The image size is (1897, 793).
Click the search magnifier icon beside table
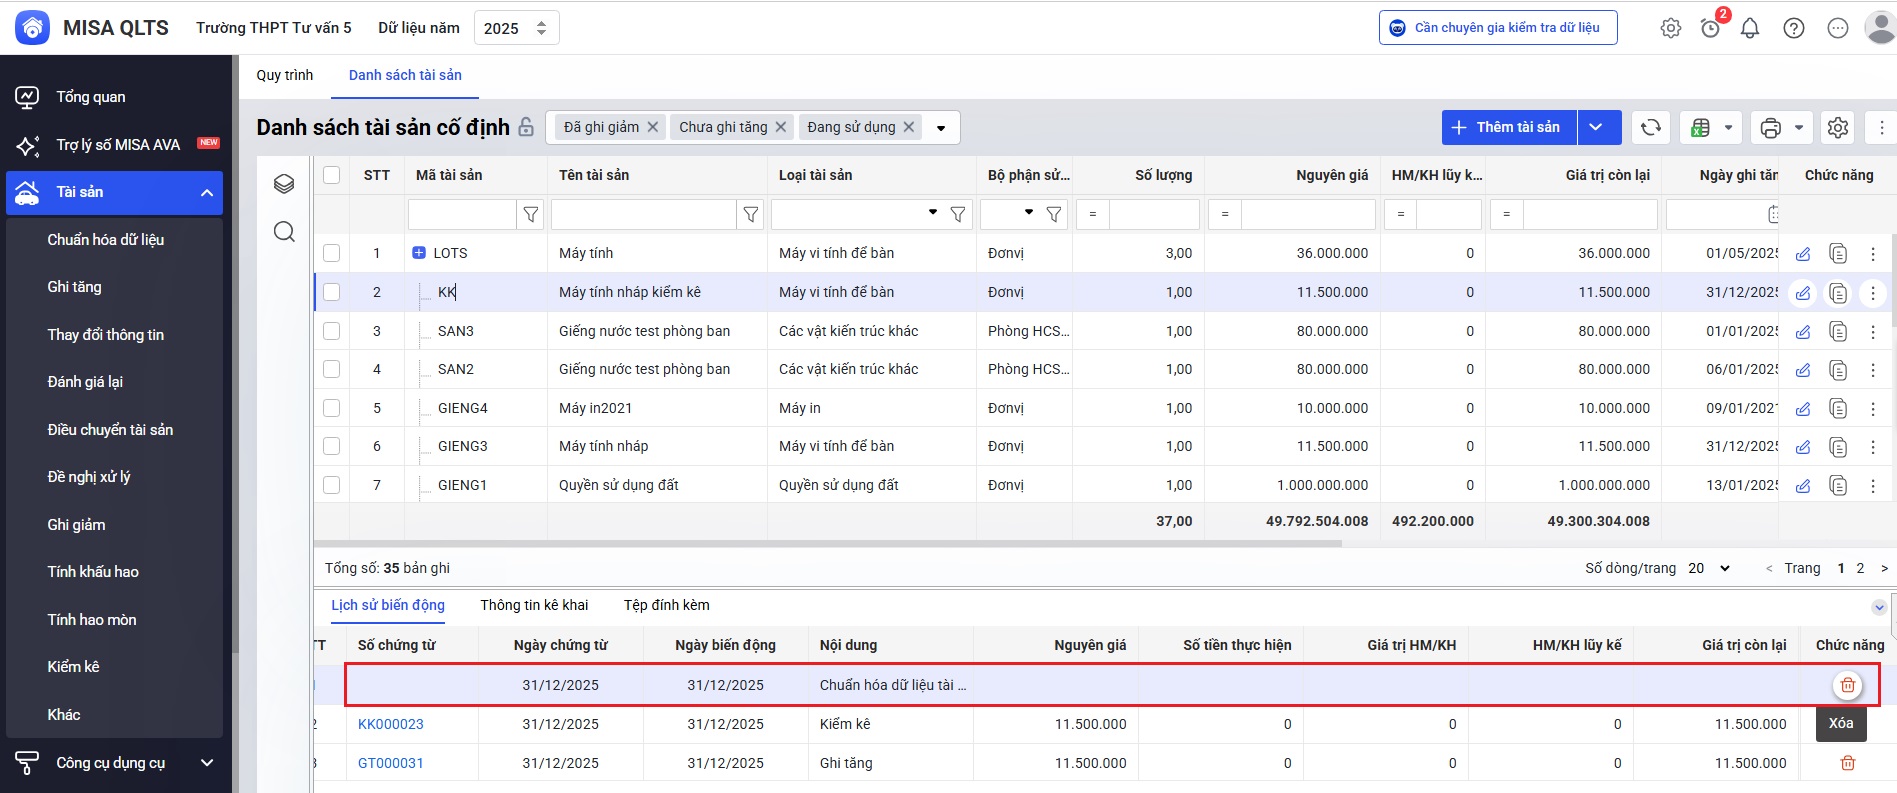point(284,232)
